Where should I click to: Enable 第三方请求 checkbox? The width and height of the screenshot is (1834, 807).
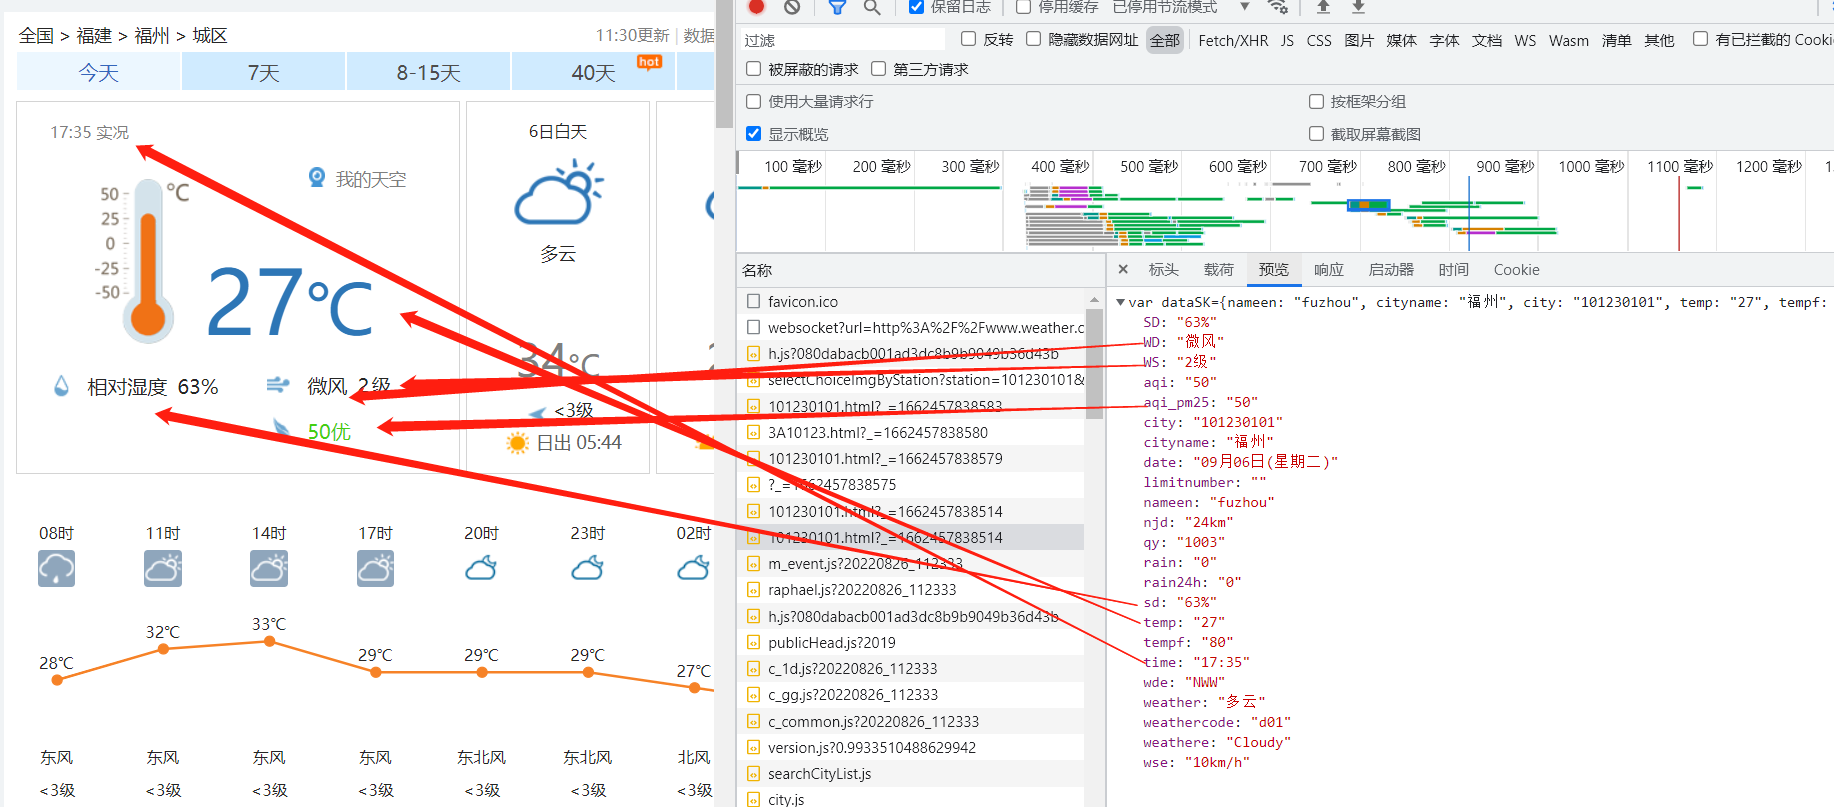pos(879,69)
